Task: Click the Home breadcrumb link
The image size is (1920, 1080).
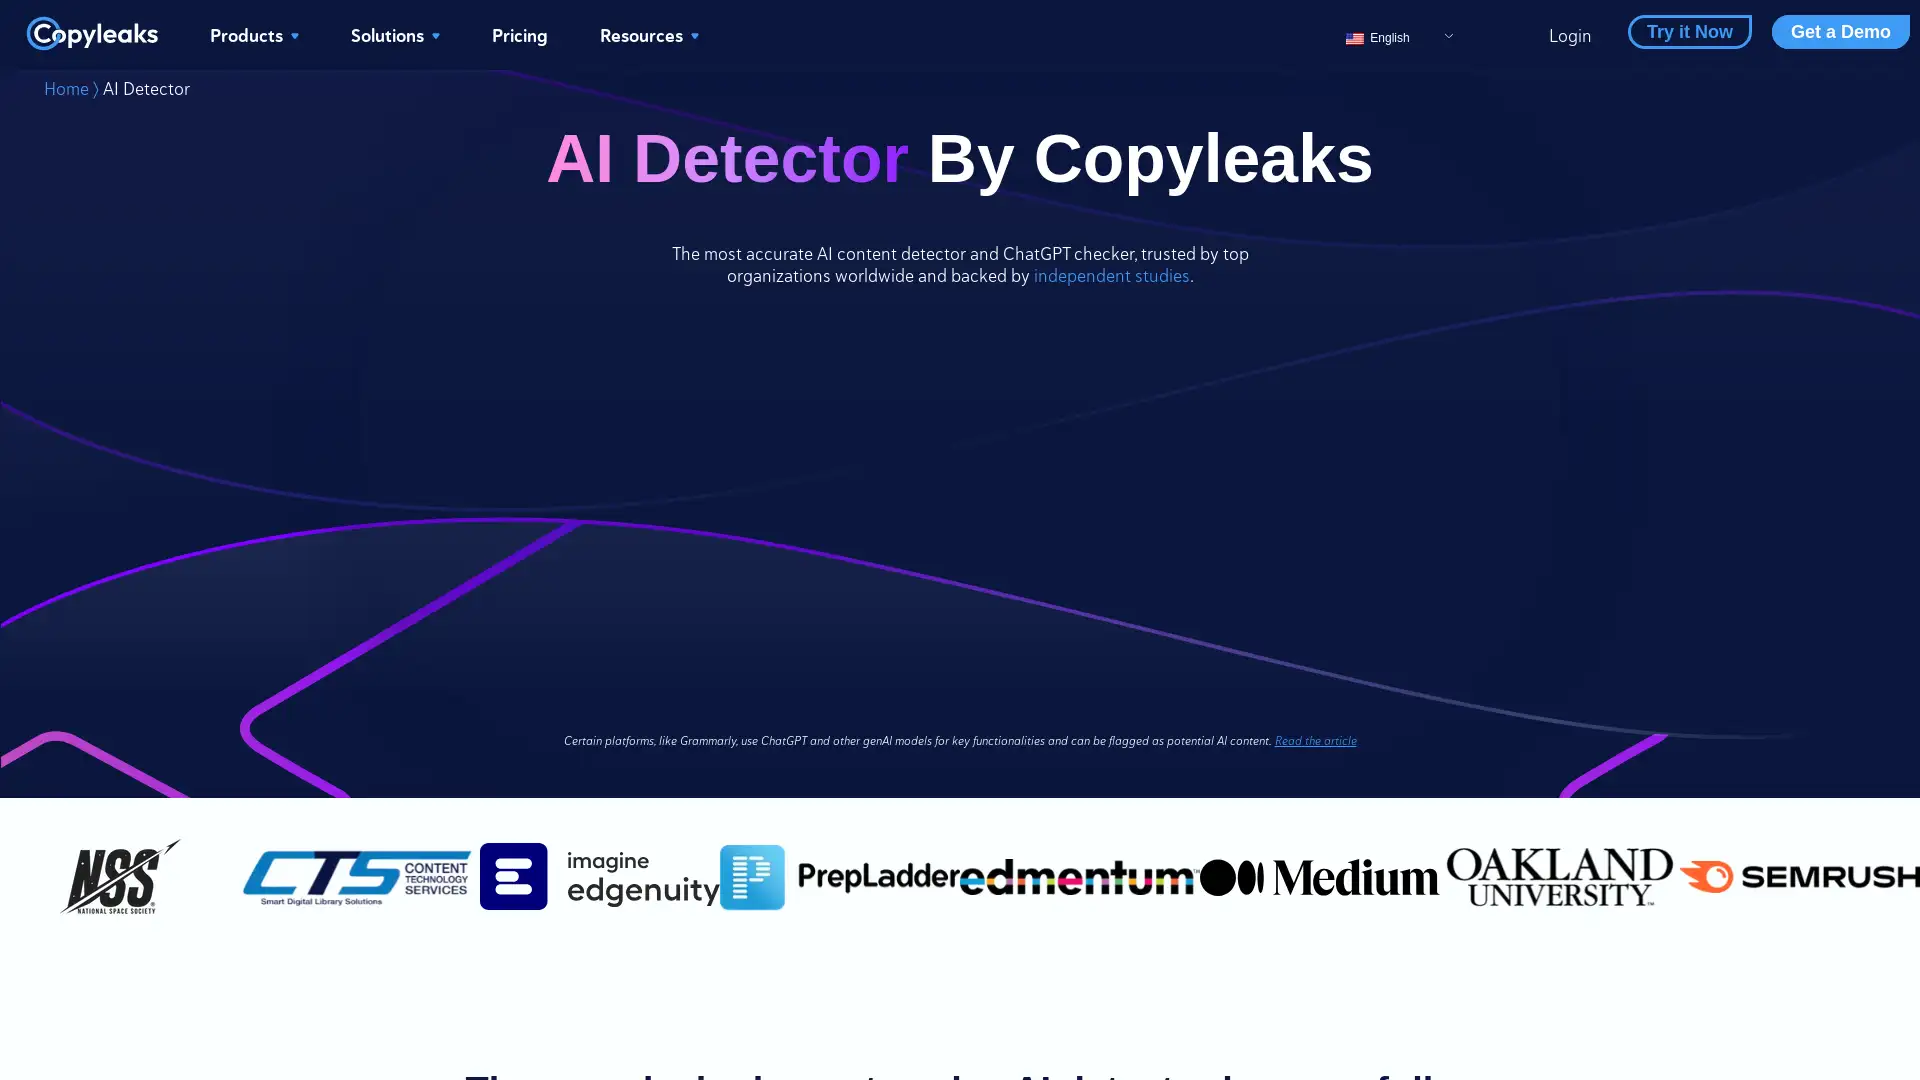Action: [66, 87]
